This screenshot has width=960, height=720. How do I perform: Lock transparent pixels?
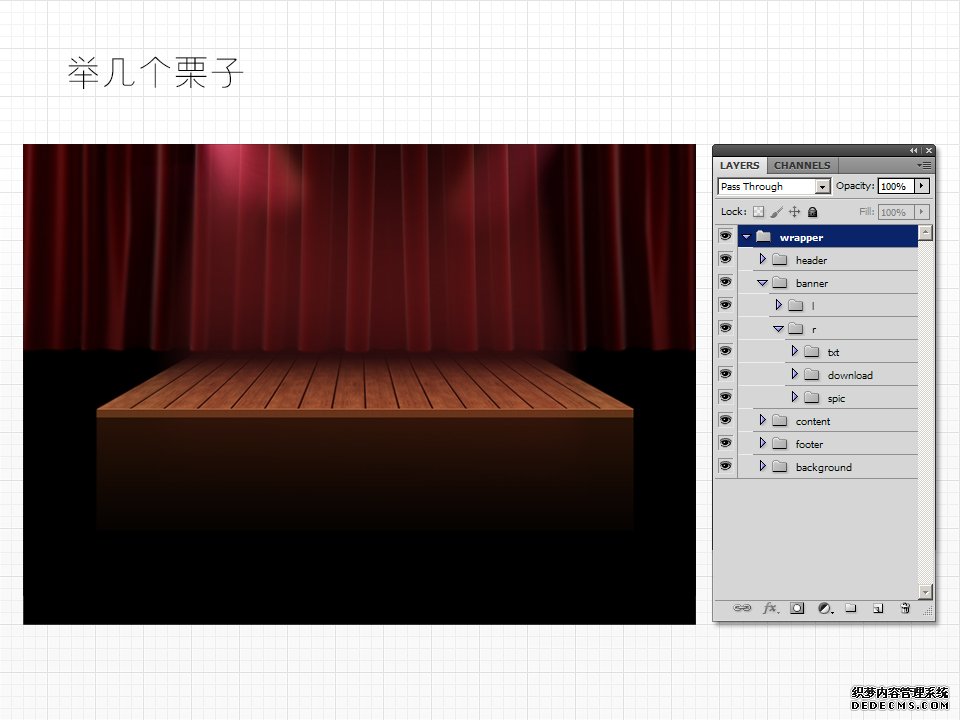pos(759,212)
